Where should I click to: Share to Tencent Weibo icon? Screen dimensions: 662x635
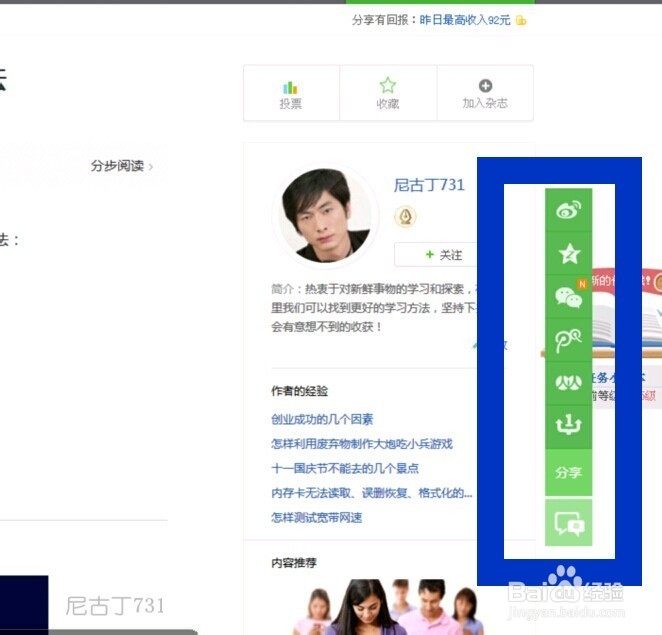(x=568, y=340)
